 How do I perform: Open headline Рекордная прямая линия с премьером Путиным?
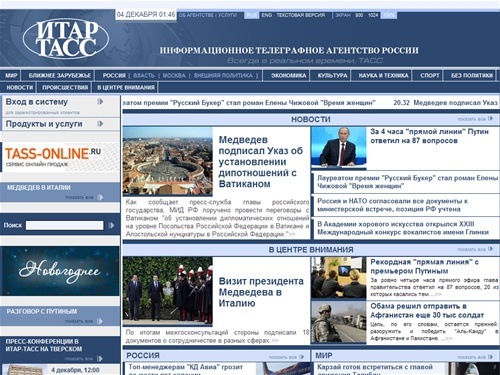pyautogui.click(x=424, y=266)
